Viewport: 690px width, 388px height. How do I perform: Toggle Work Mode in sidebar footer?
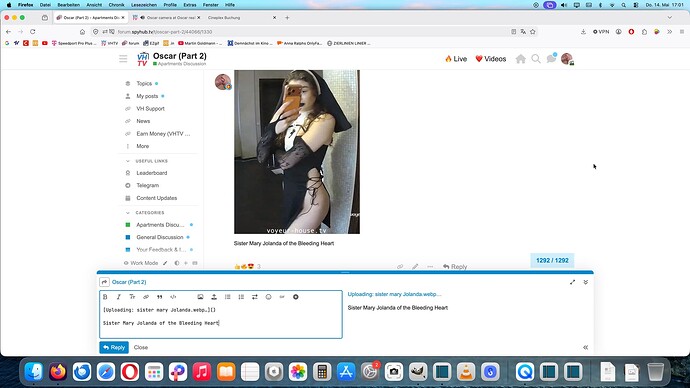click(141, 263)
